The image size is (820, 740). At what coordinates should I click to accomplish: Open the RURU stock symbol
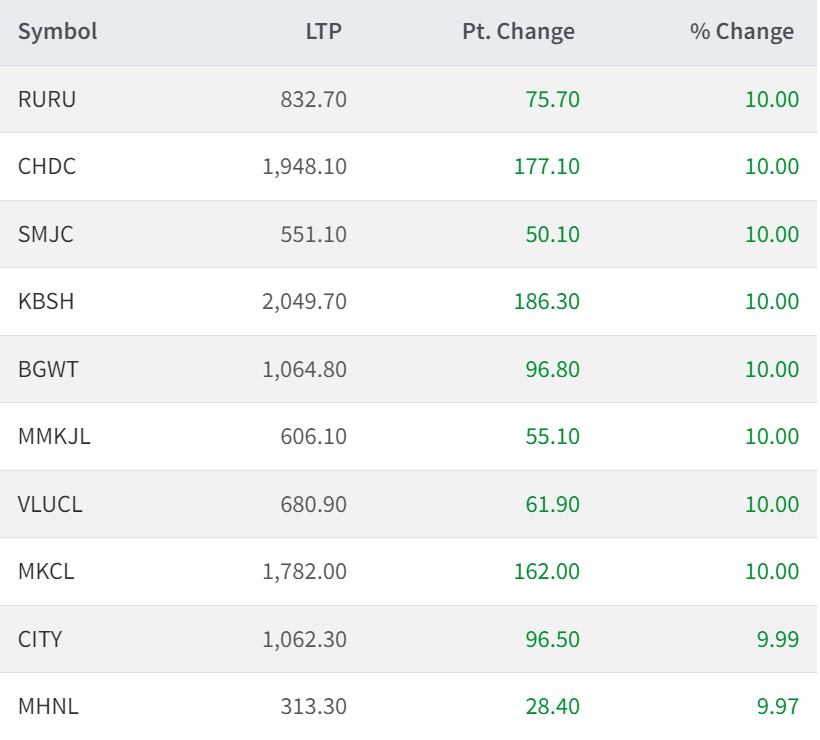click(47, 99)
